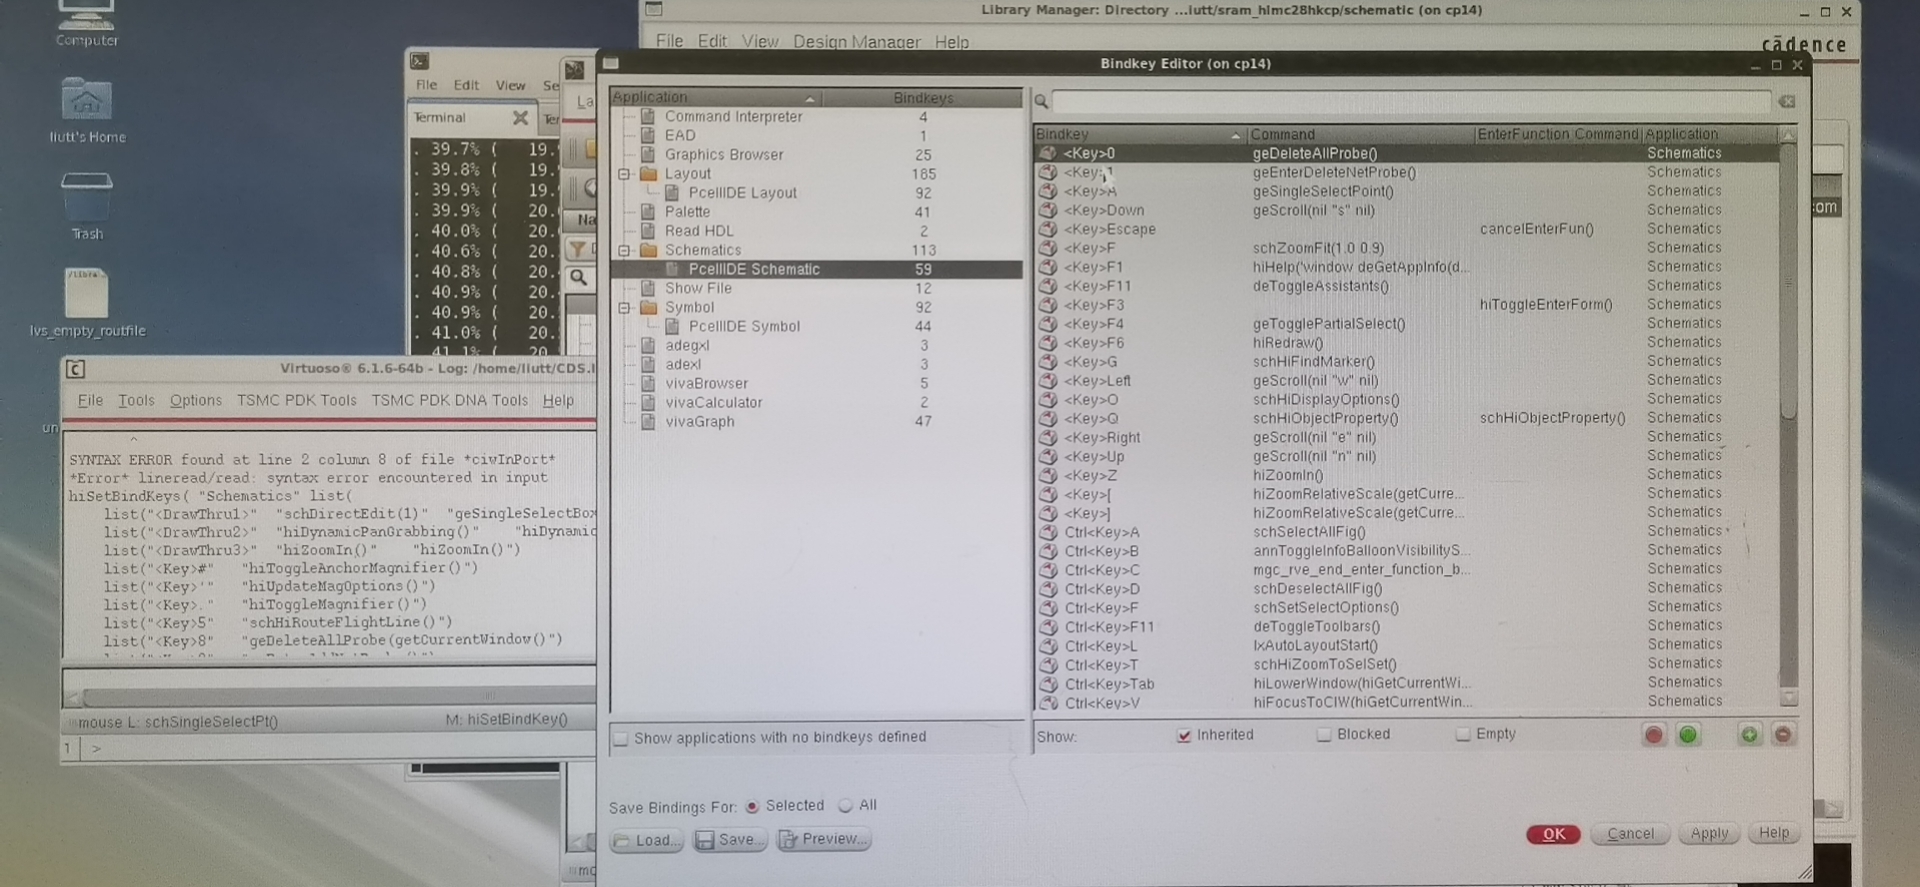Image resolution: width=1920 pixels, height=887 pixels.
Task: Click the red circle bindkey icon
Action: pos(1654,735)
